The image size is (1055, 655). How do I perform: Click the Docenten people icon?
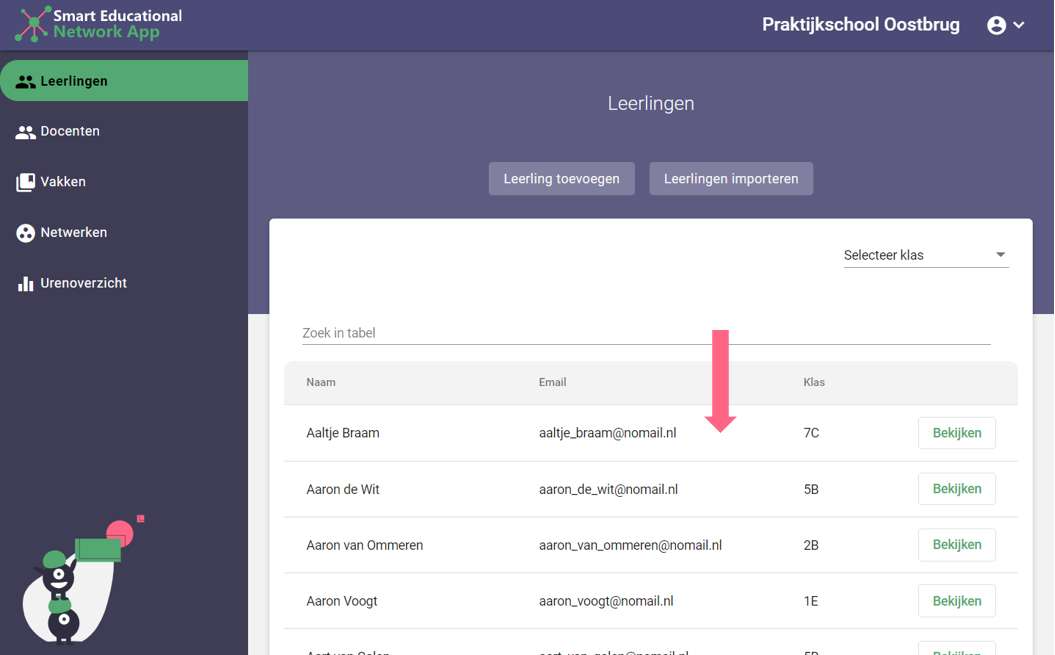click(25, 132)
